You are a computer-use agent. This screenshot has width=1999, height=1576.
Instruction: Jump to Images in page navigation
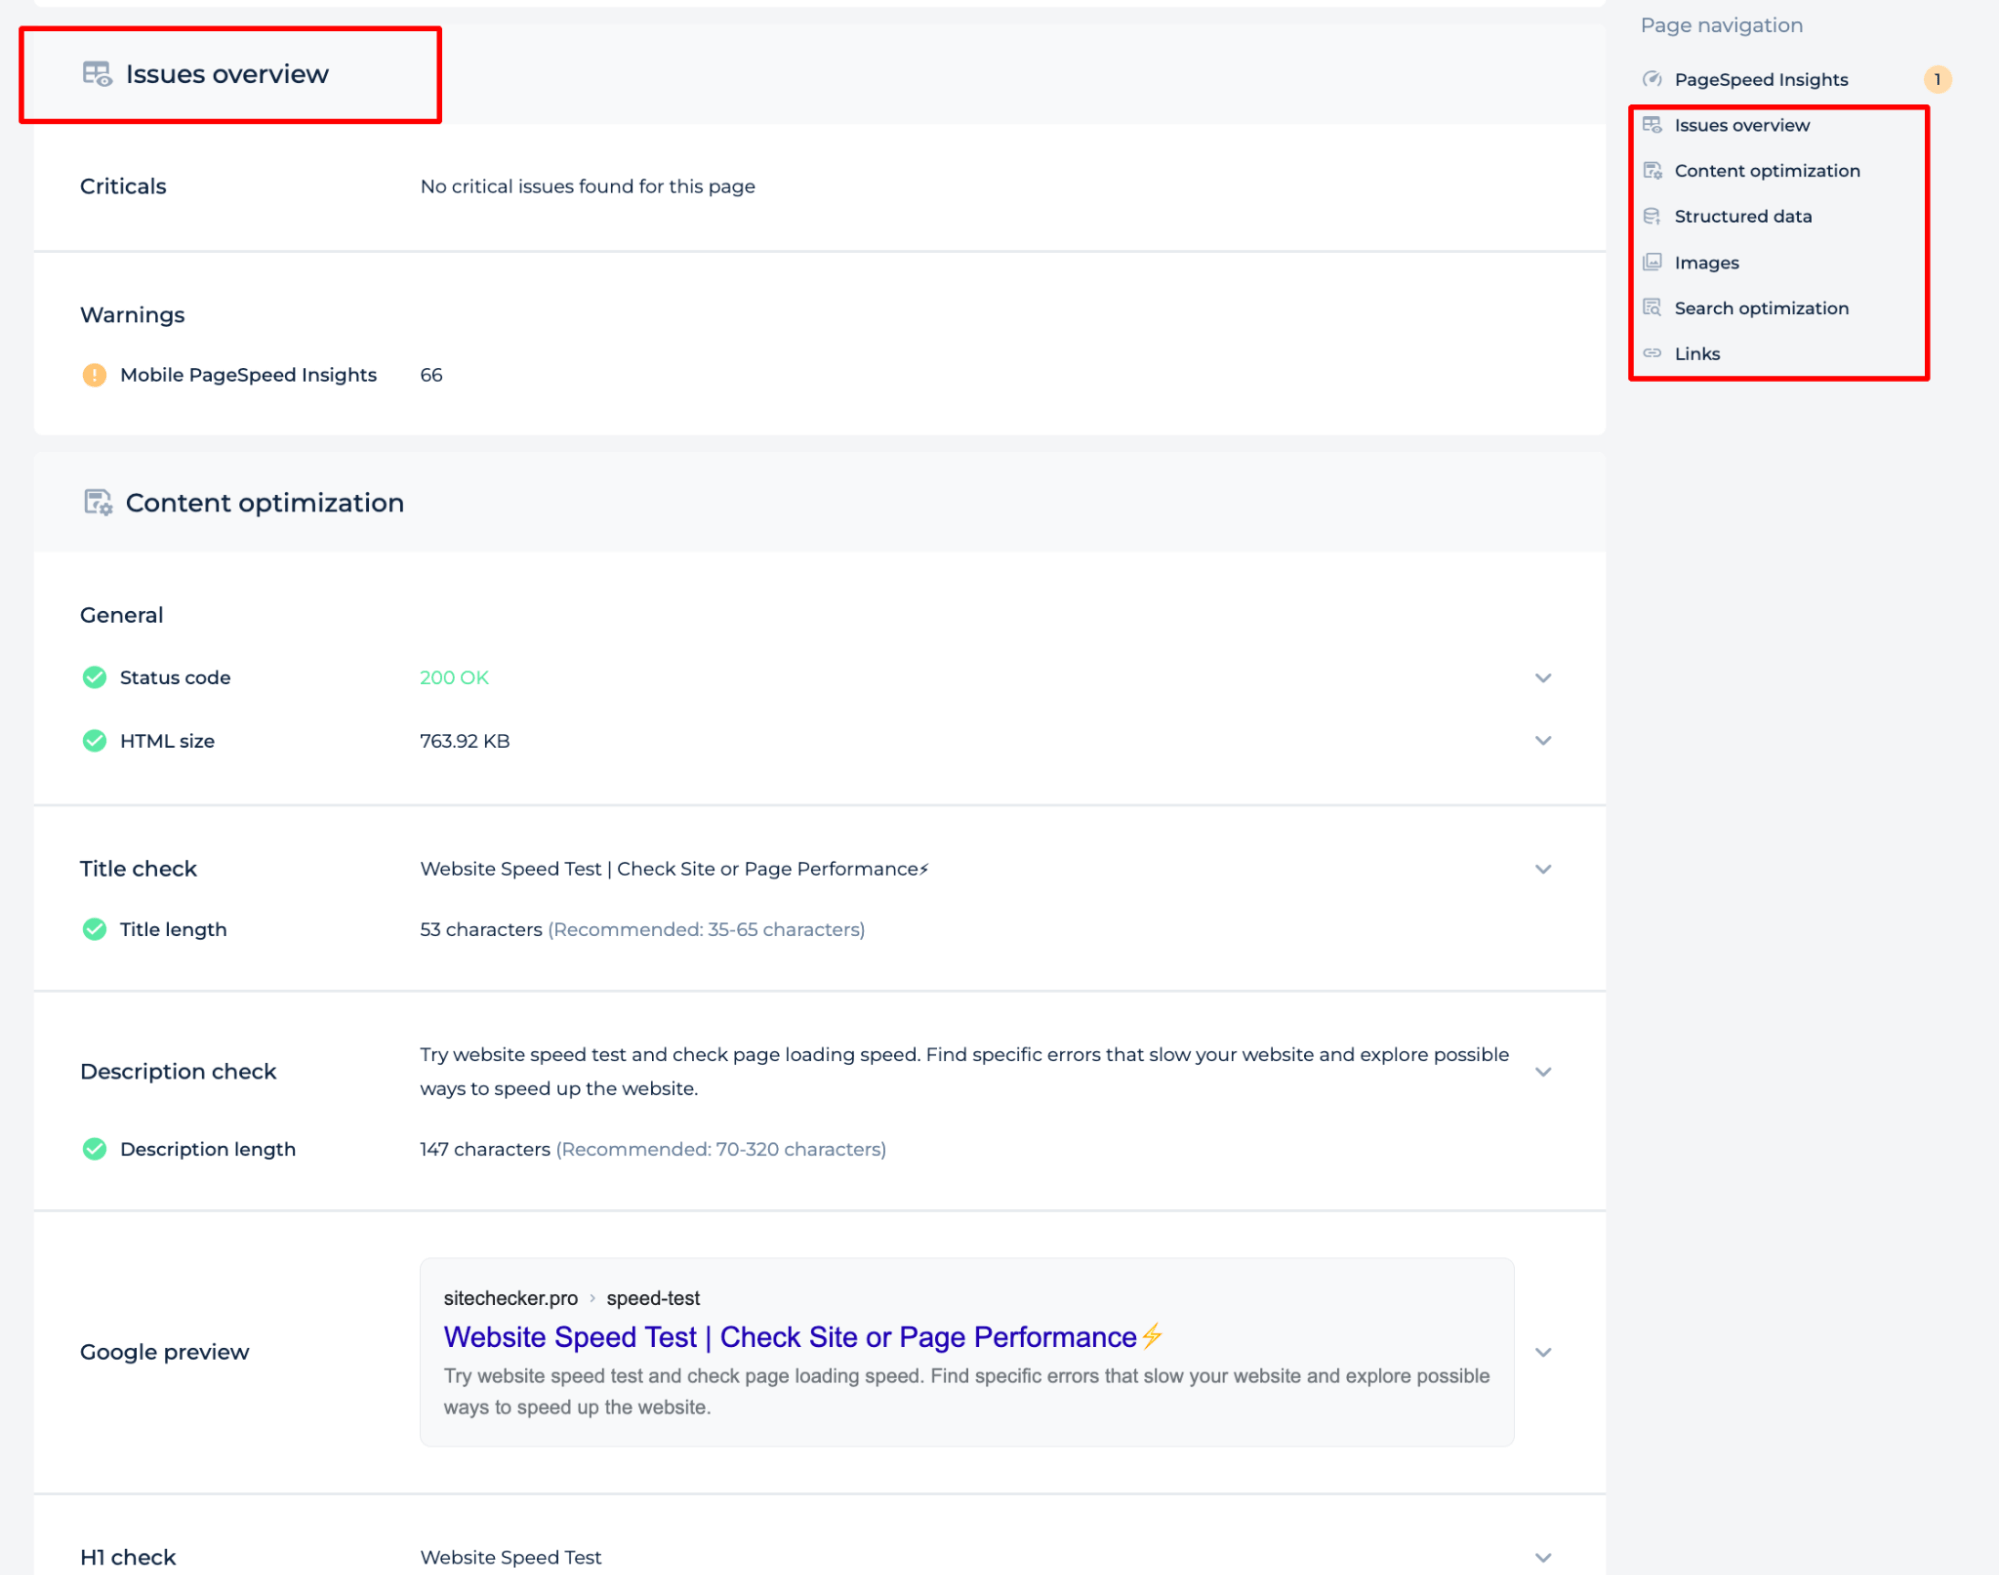pos(1707,262)
